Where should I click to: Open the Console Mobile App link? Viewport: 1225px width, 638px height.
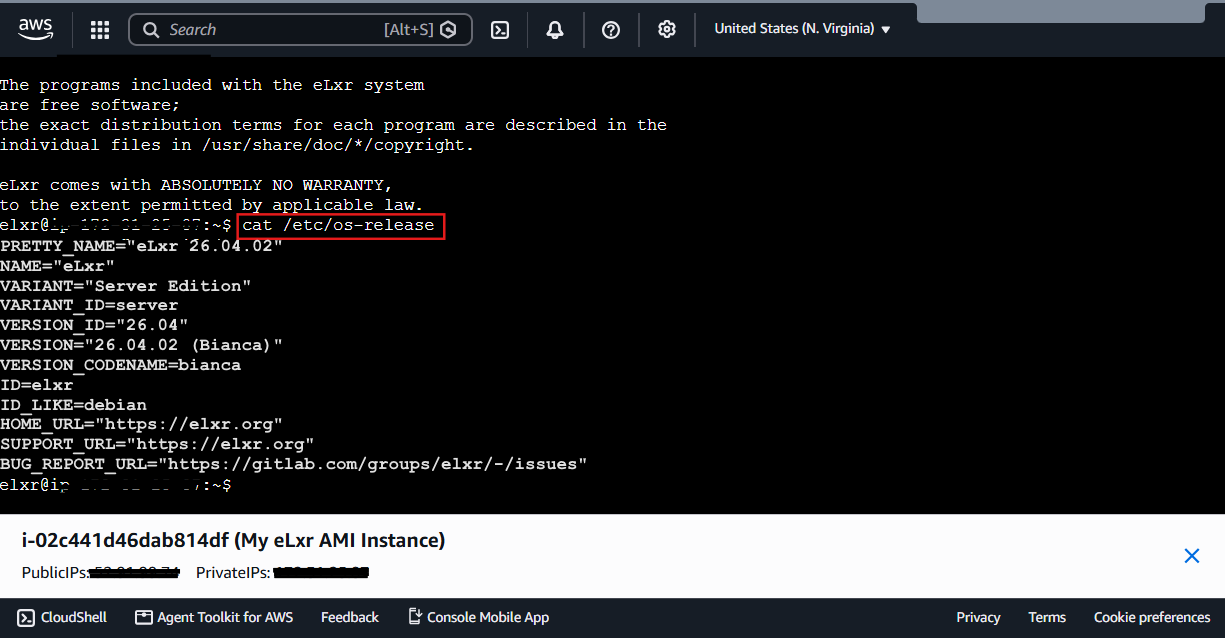pos(479,617)
